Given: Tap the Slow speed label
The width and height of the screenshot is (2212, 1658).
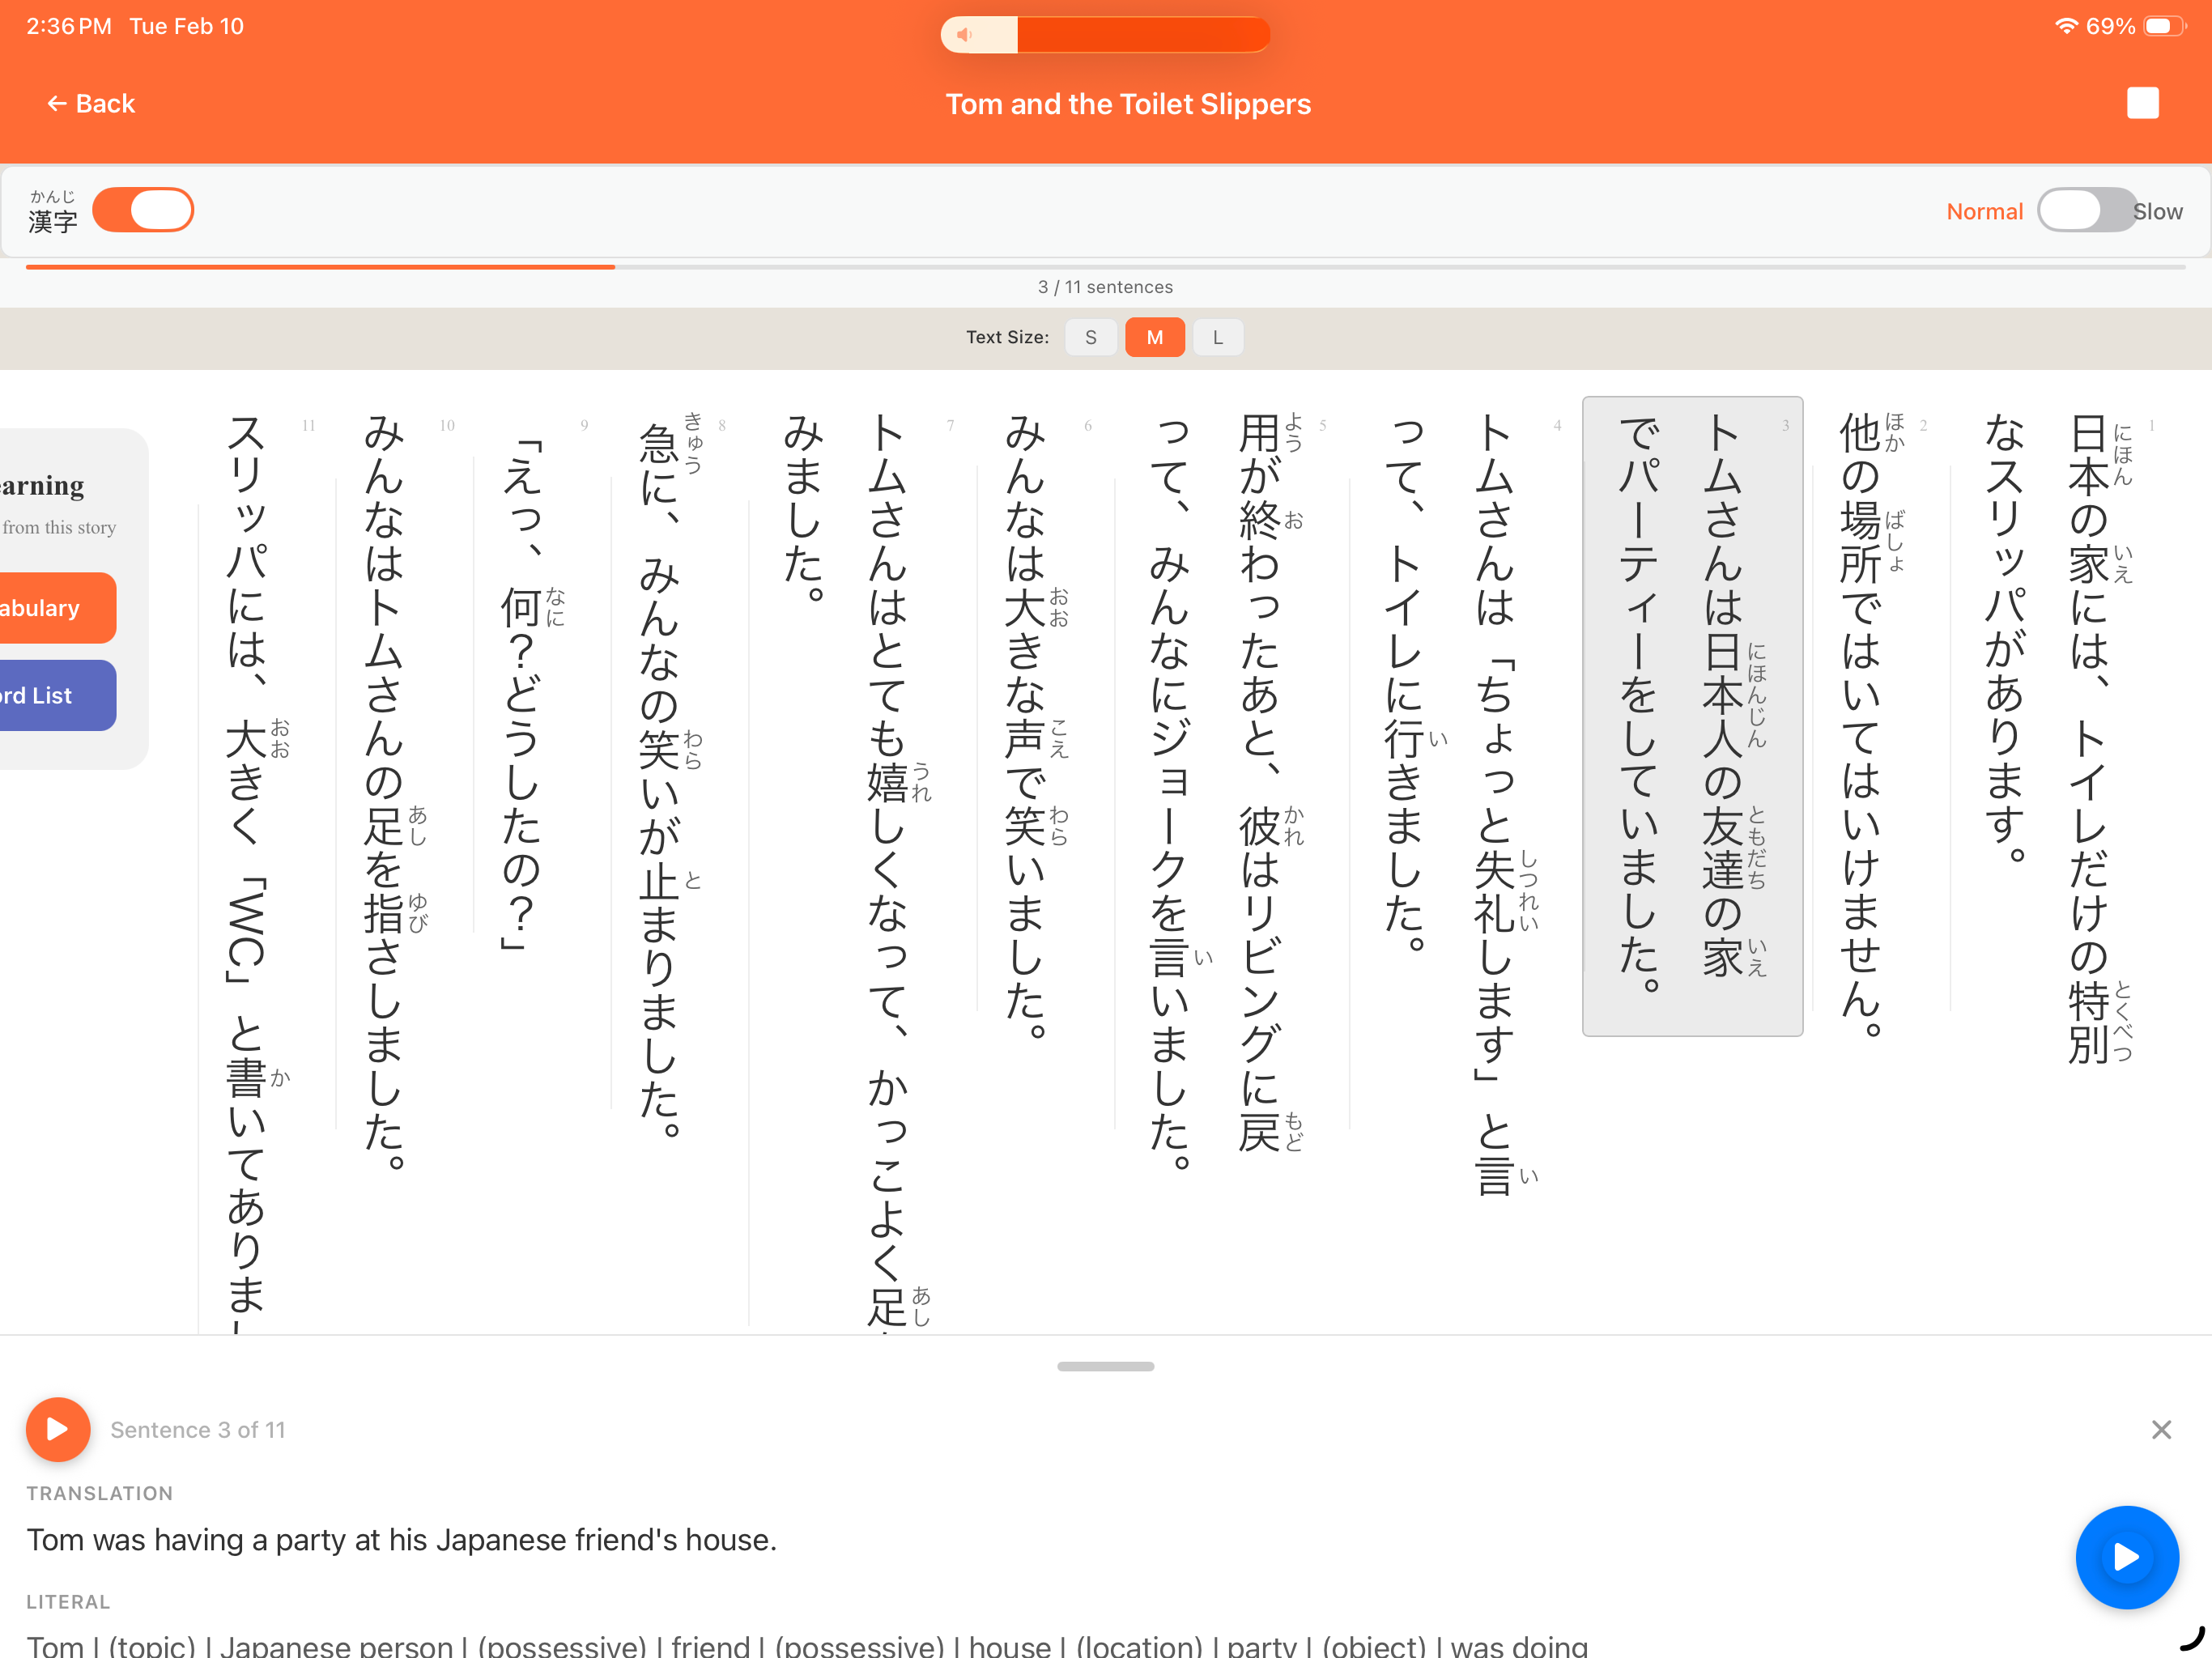Looking at the screenshot, I should 2157,211.
